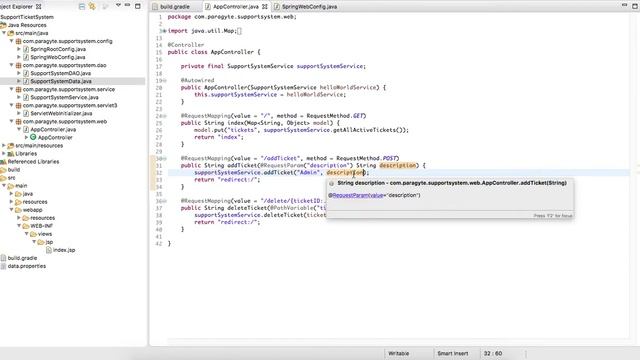The image size is (640, 360).
Task: Click dao package icon
Action: 18,65
